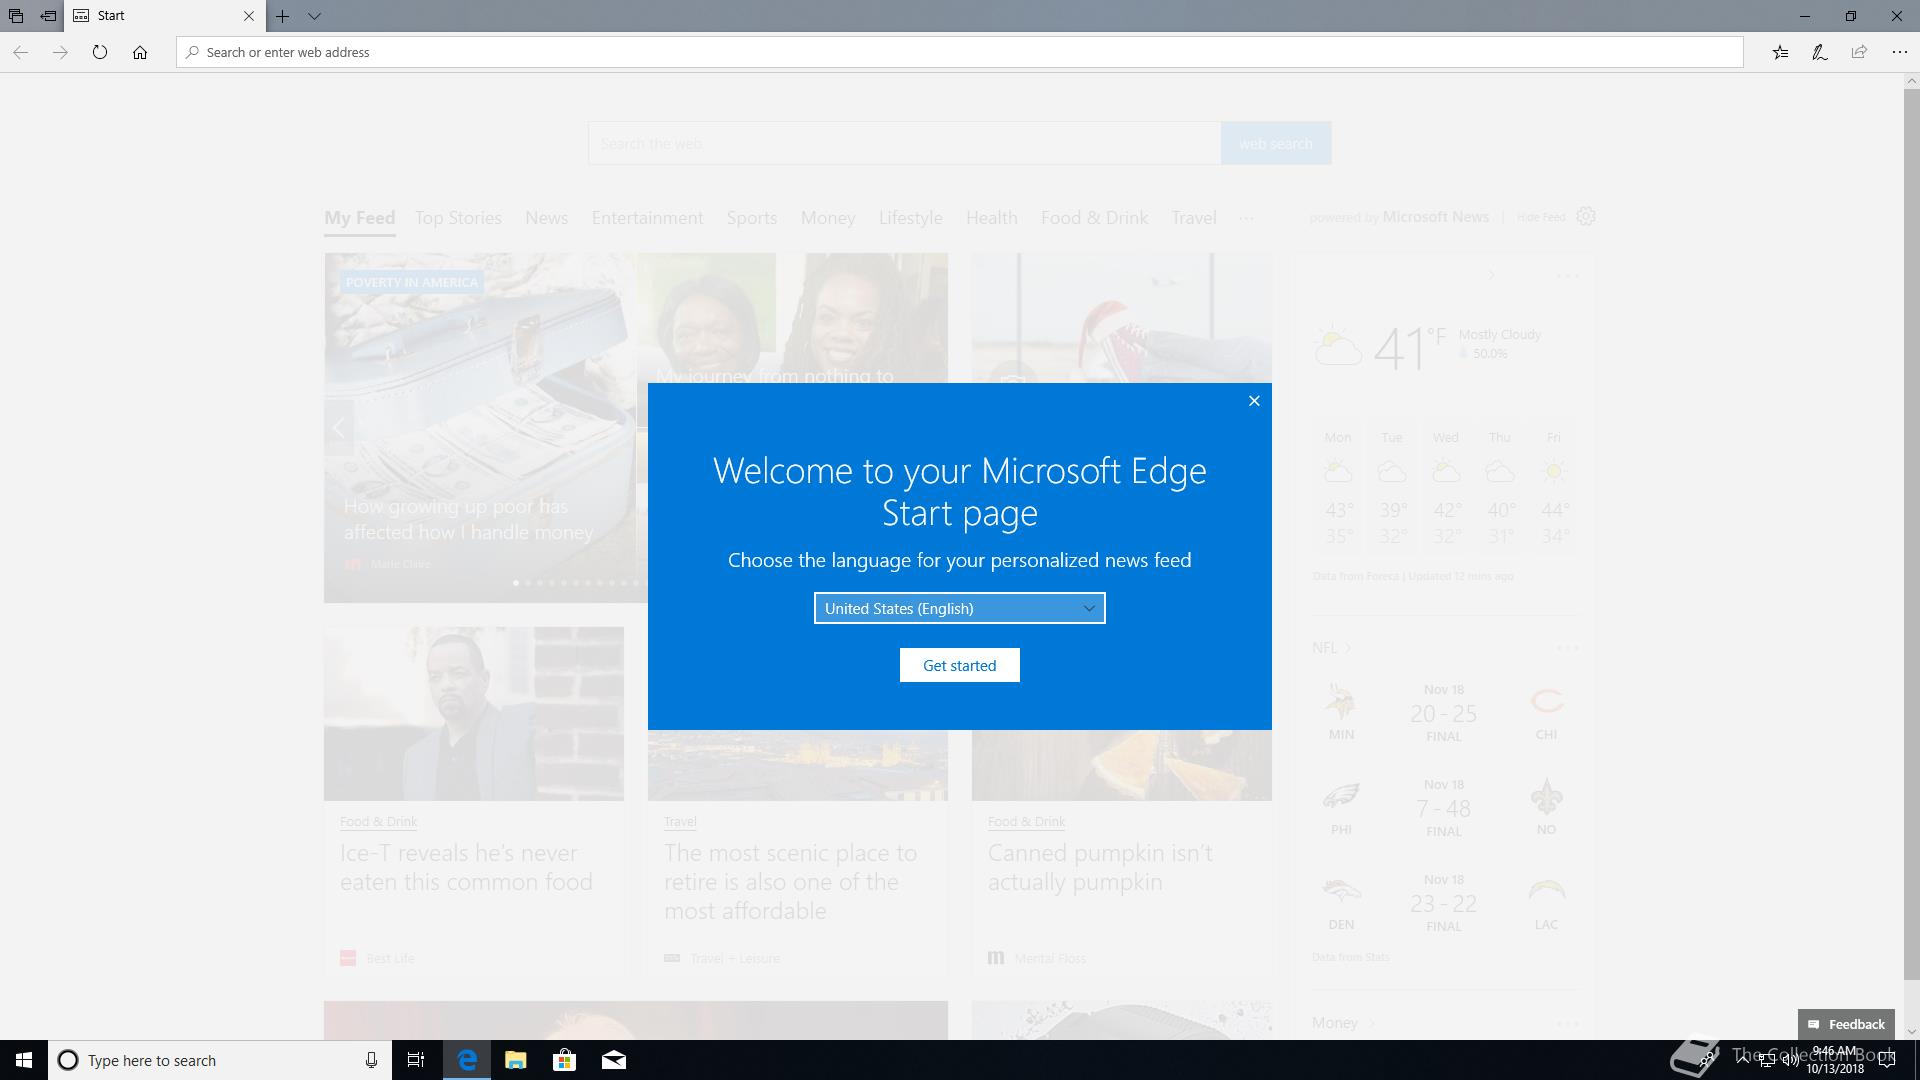Click the Feedback button

(1846, 1024)
